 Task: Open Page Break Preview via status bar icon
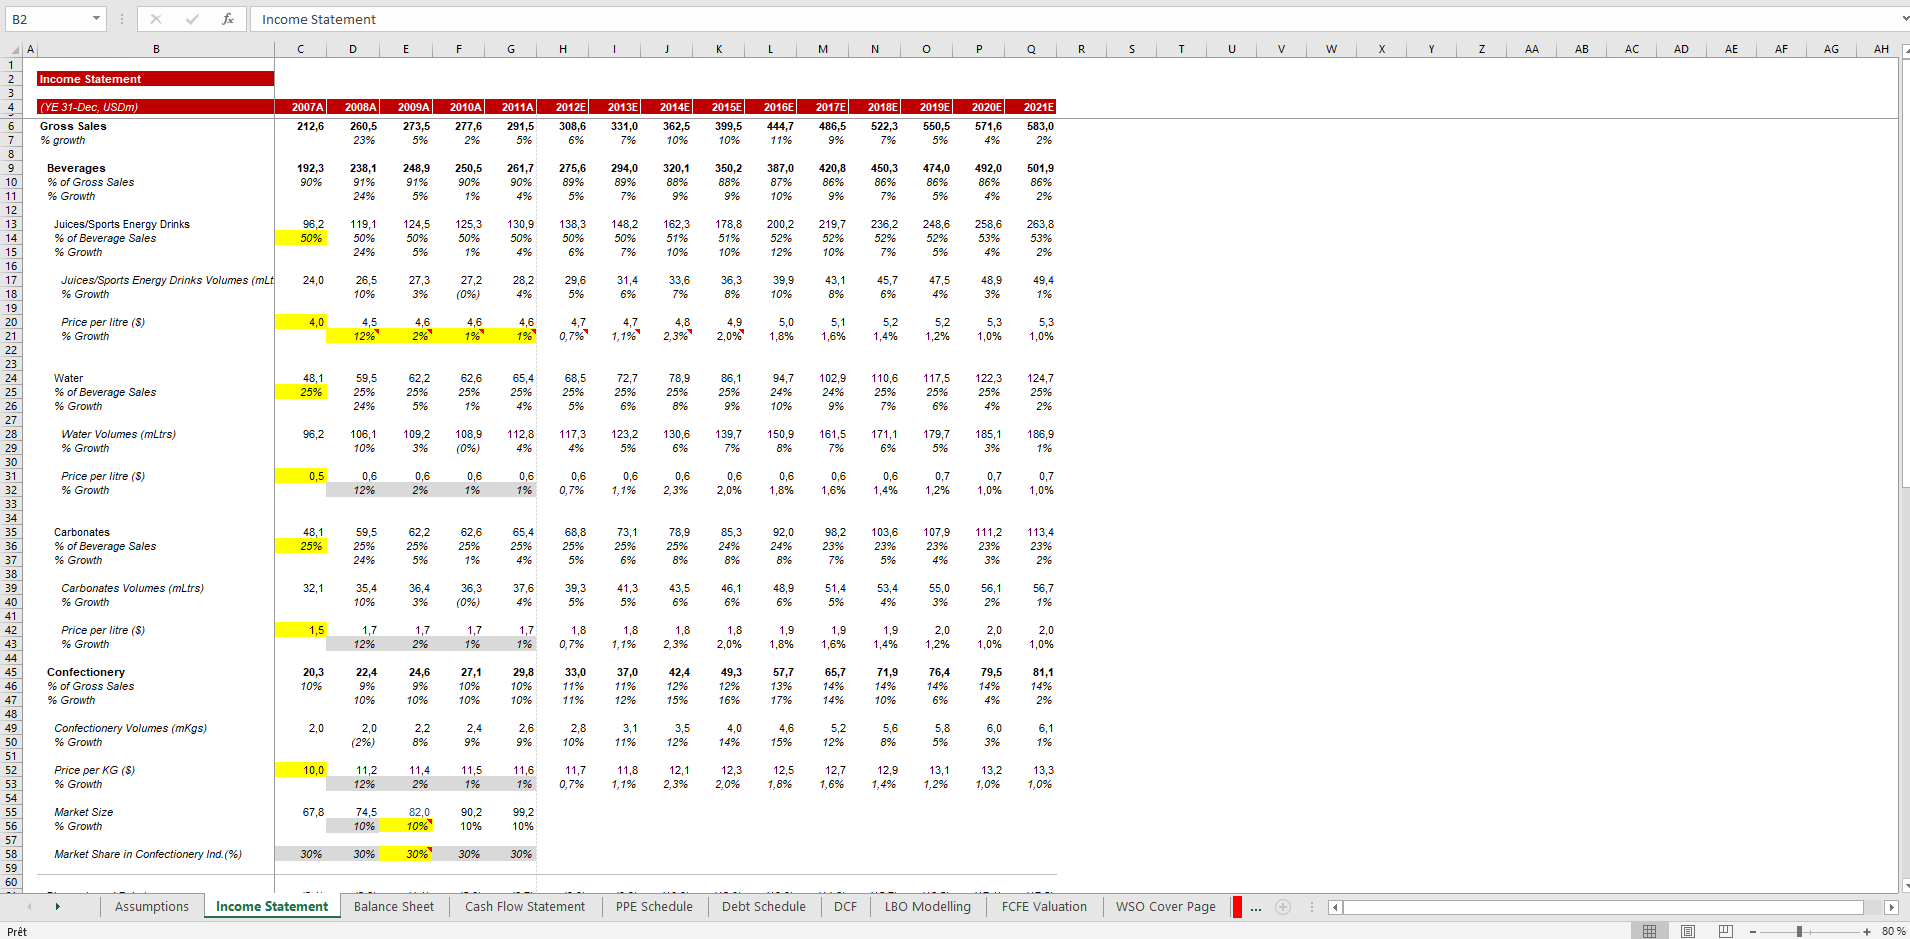(x=1724, y=931)
